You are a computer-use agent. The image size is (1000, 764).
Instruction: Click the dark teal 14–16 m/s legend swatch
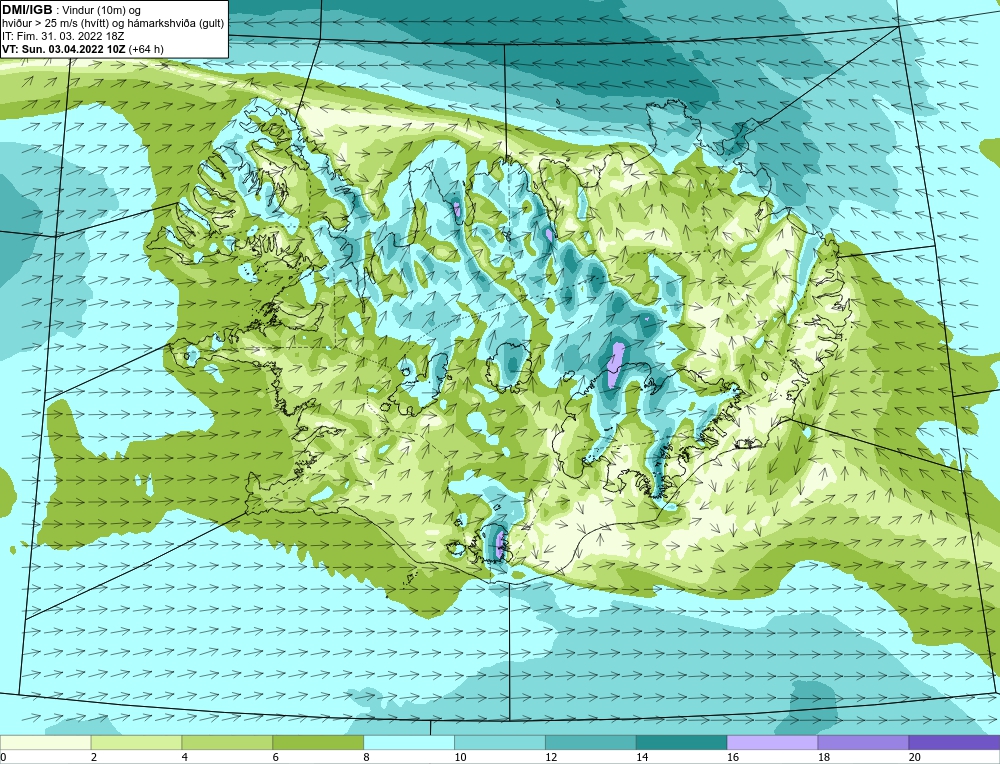682,742
